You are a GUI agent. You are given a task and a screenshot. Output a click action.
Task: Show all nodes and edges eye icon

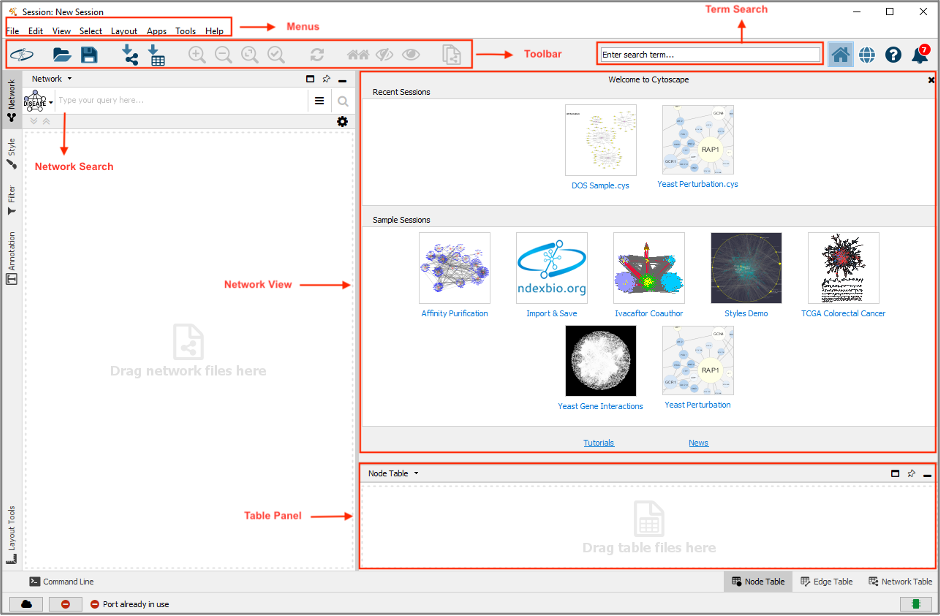(x=411, y=55)
